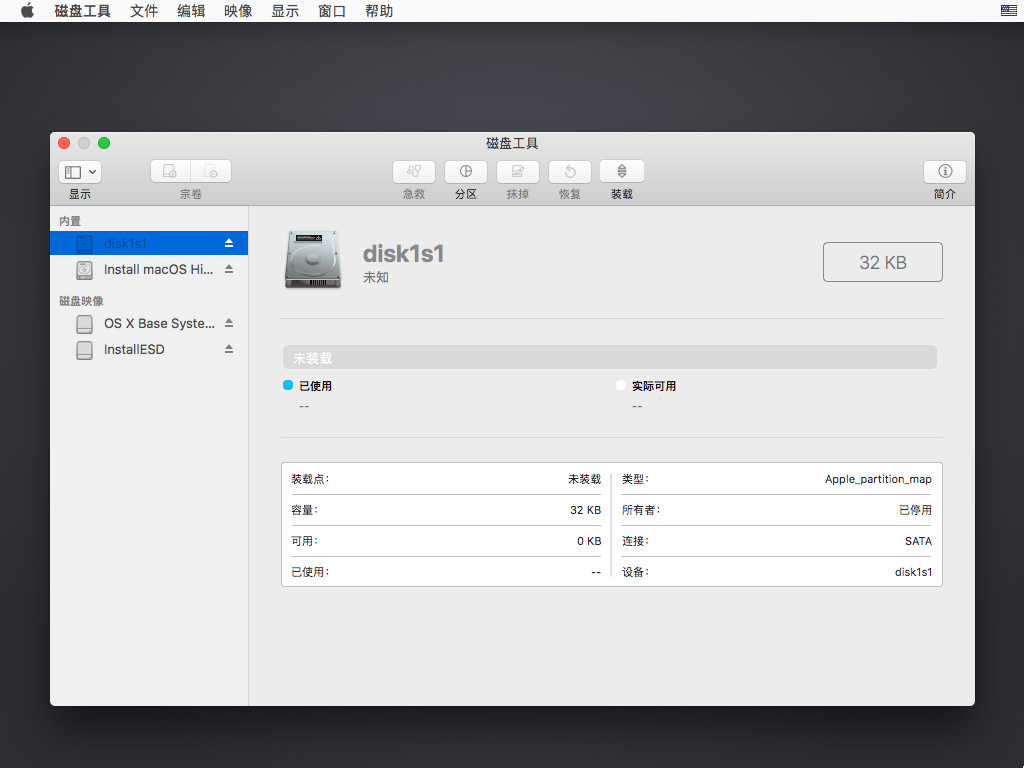Select InstallESD disk image in sidebar
This screenshot has height=768, width=1024.
(149, 349)
